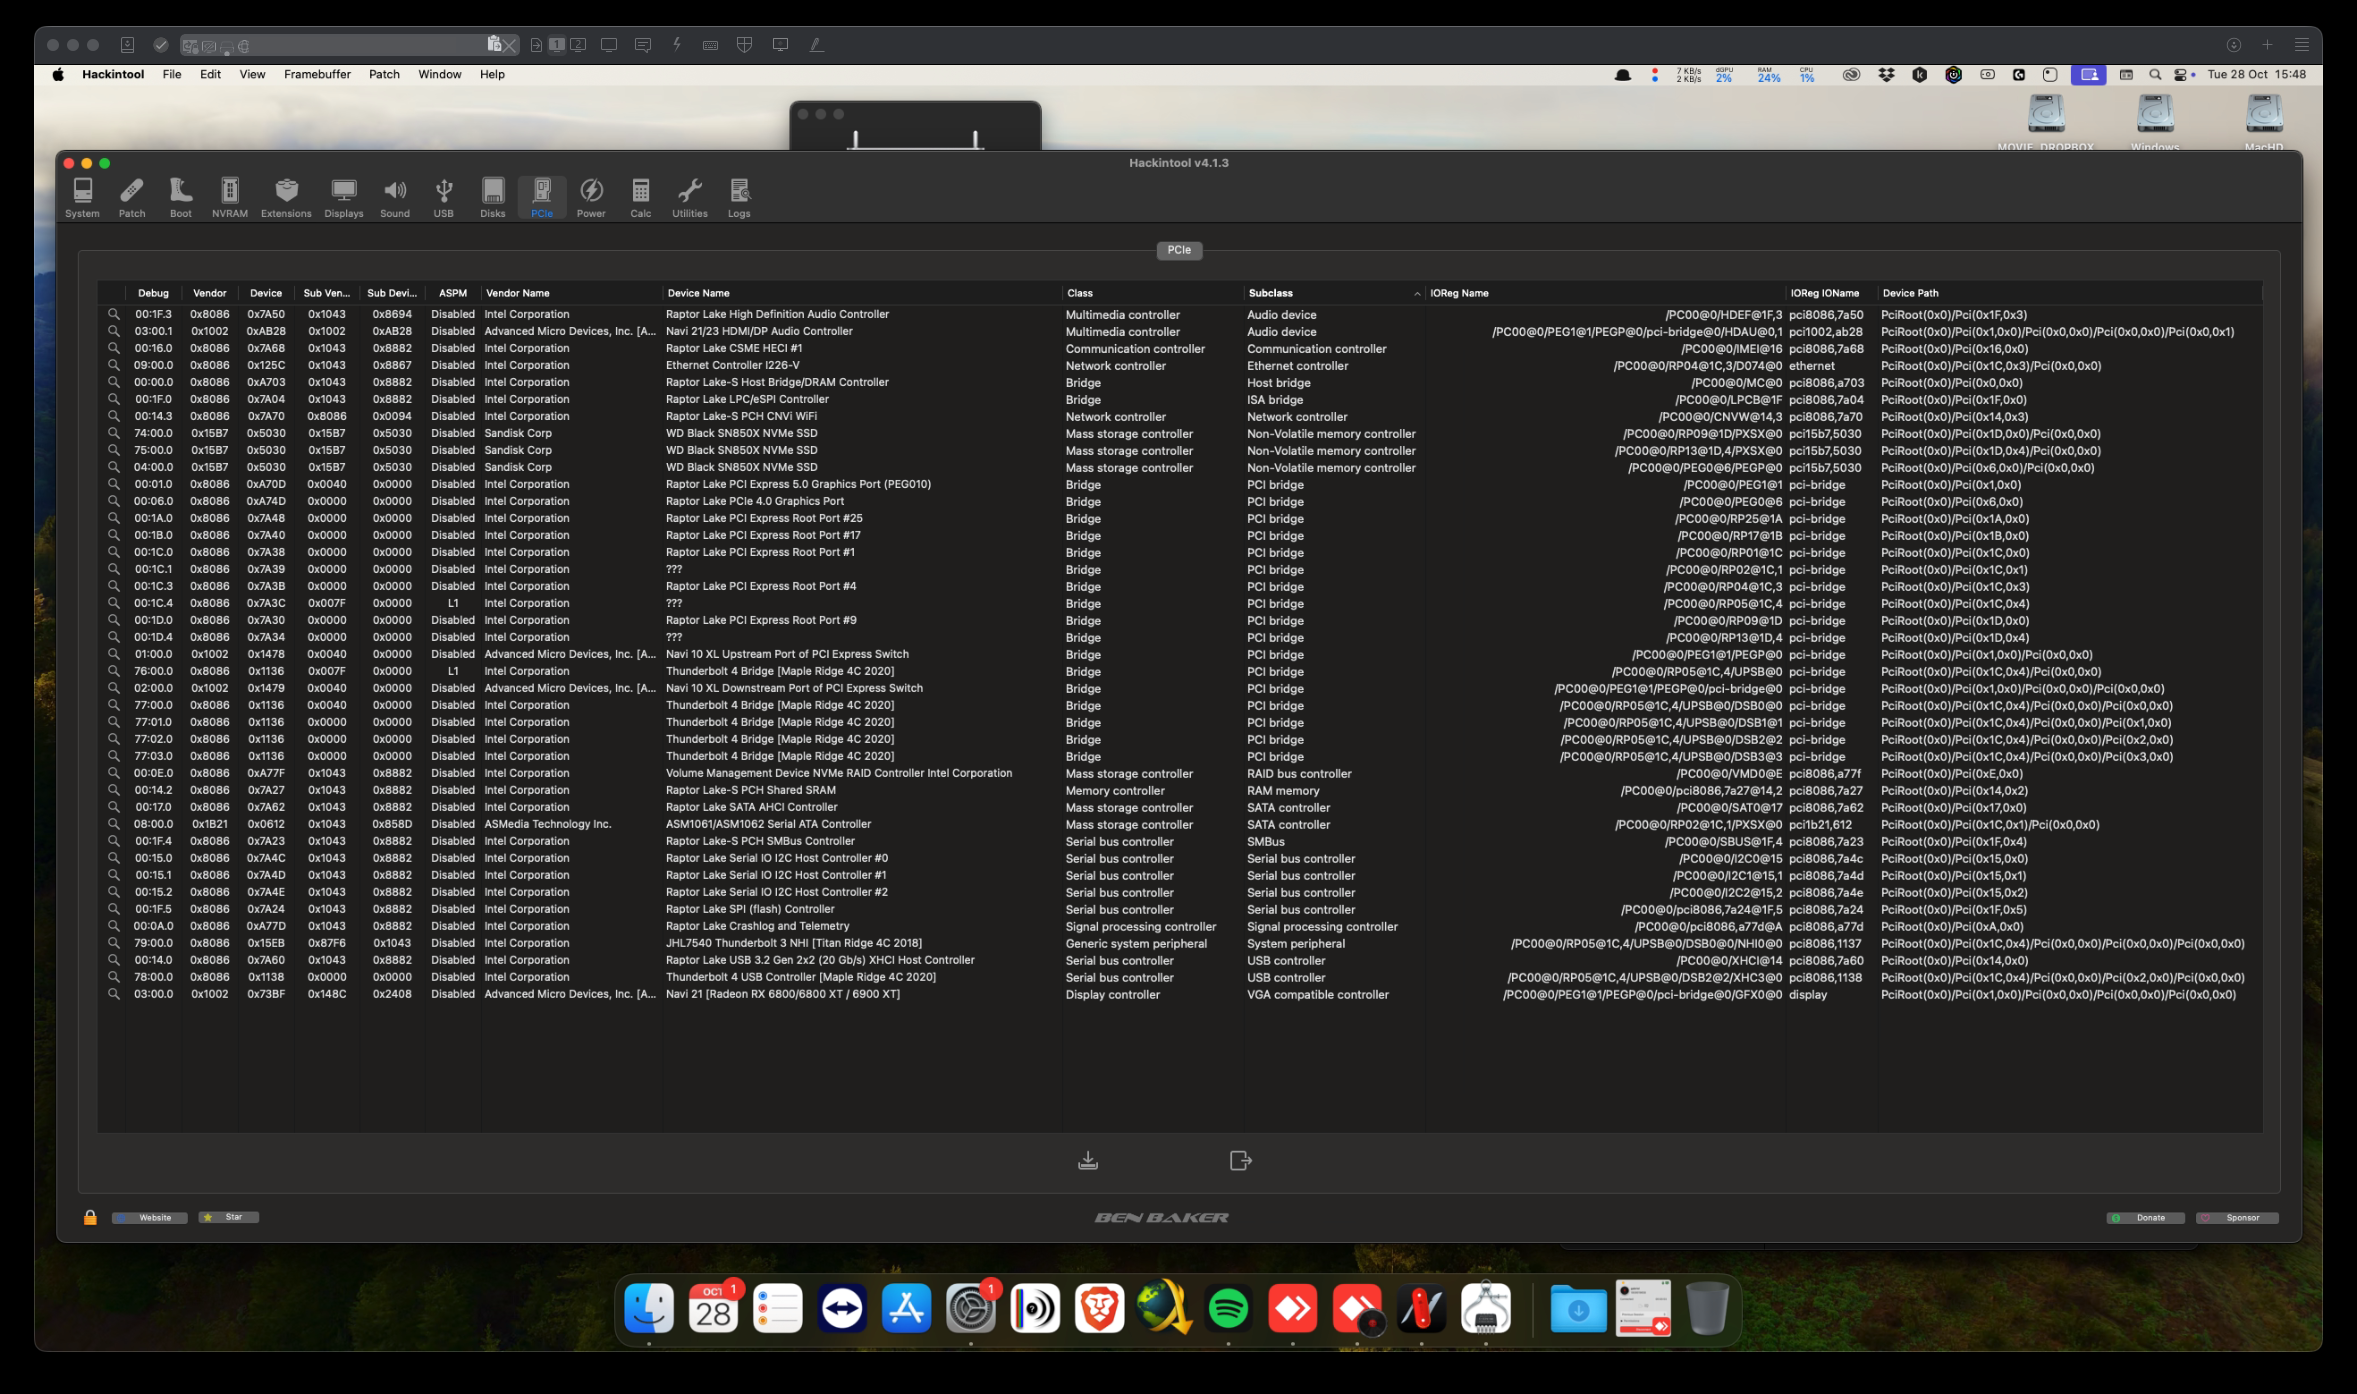Click the export PCIe data icon
This screenshot has height=1394, width=2357.
(x=1240, y=1160)
